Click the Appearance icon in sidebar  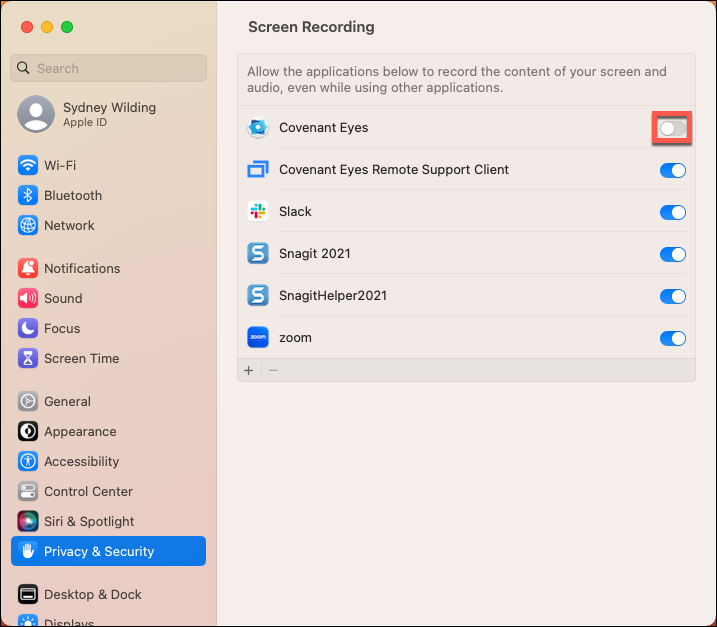(x=28, y=431)
